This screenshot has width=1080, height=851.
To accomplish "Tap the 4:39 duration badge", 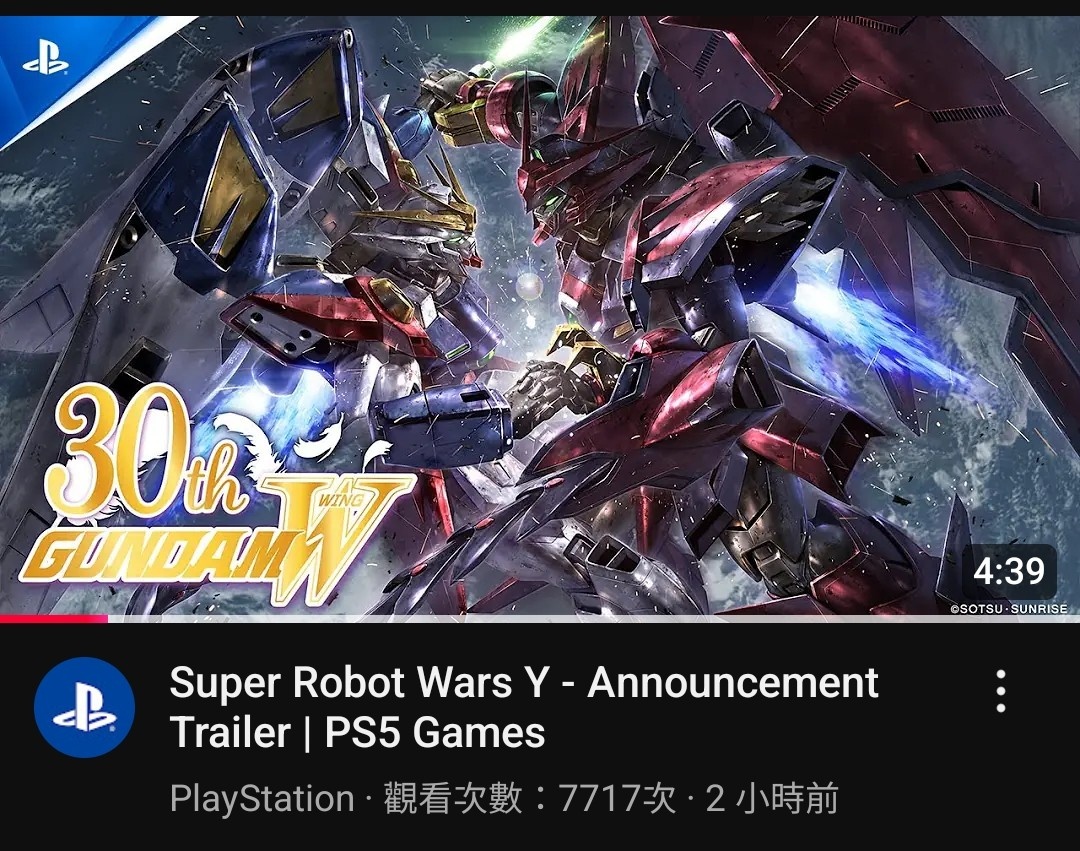I will point(1009,571).
